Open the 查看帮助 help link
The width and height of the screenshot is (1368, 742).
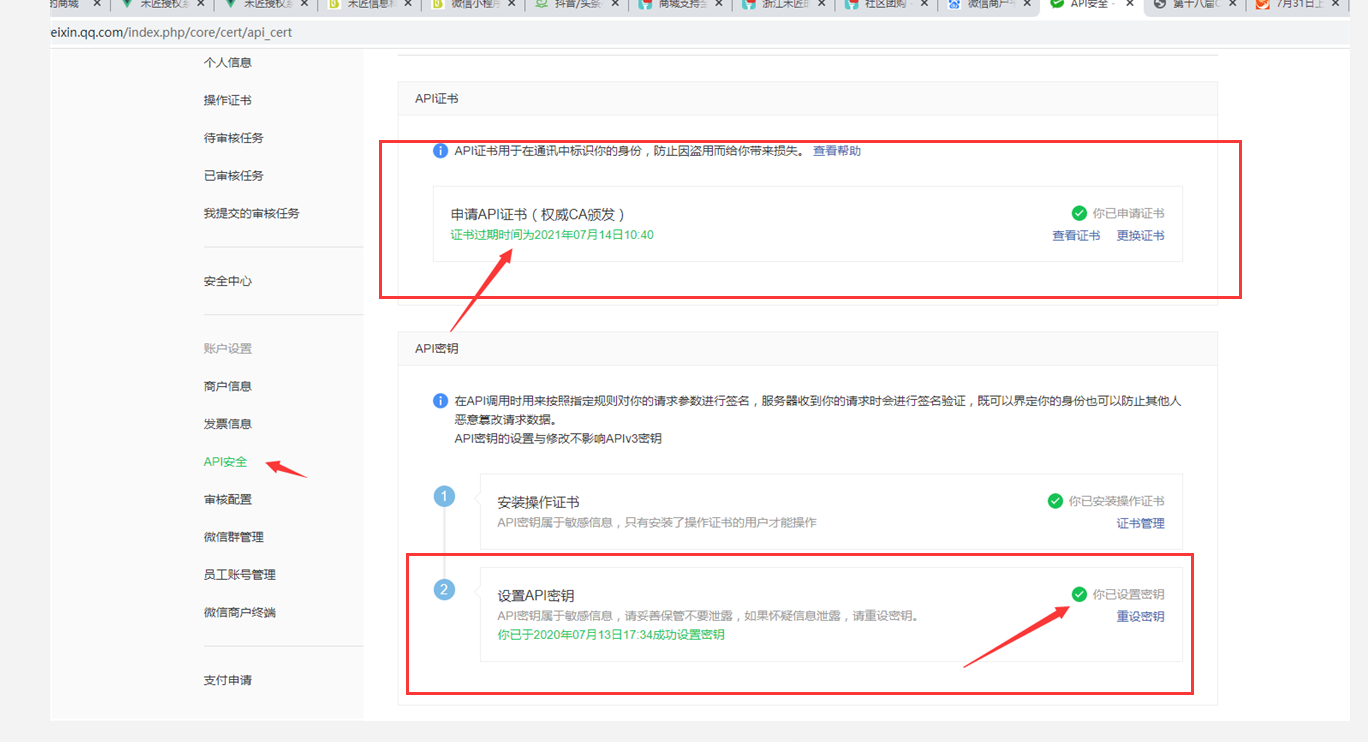[836, 151]
